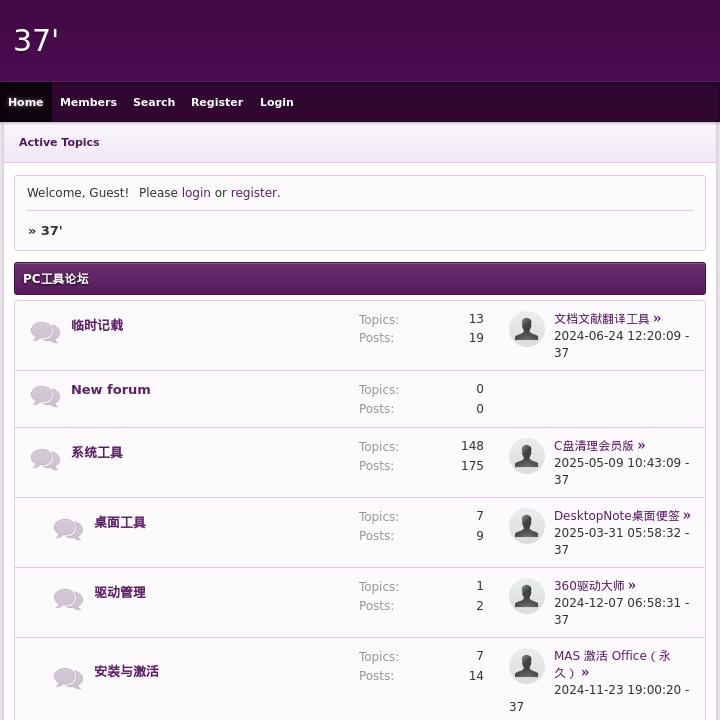Open the Search menu item
The width and height of the screenshot is (720, 720).
(x=154, y=102)
